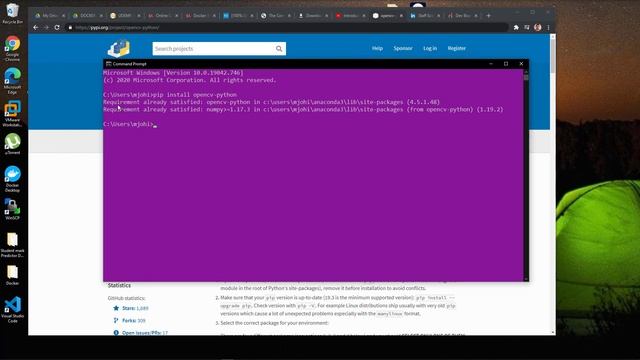640x360 pixels.
Task: Click the PyPI search magnifier icon
Action: 279,49
